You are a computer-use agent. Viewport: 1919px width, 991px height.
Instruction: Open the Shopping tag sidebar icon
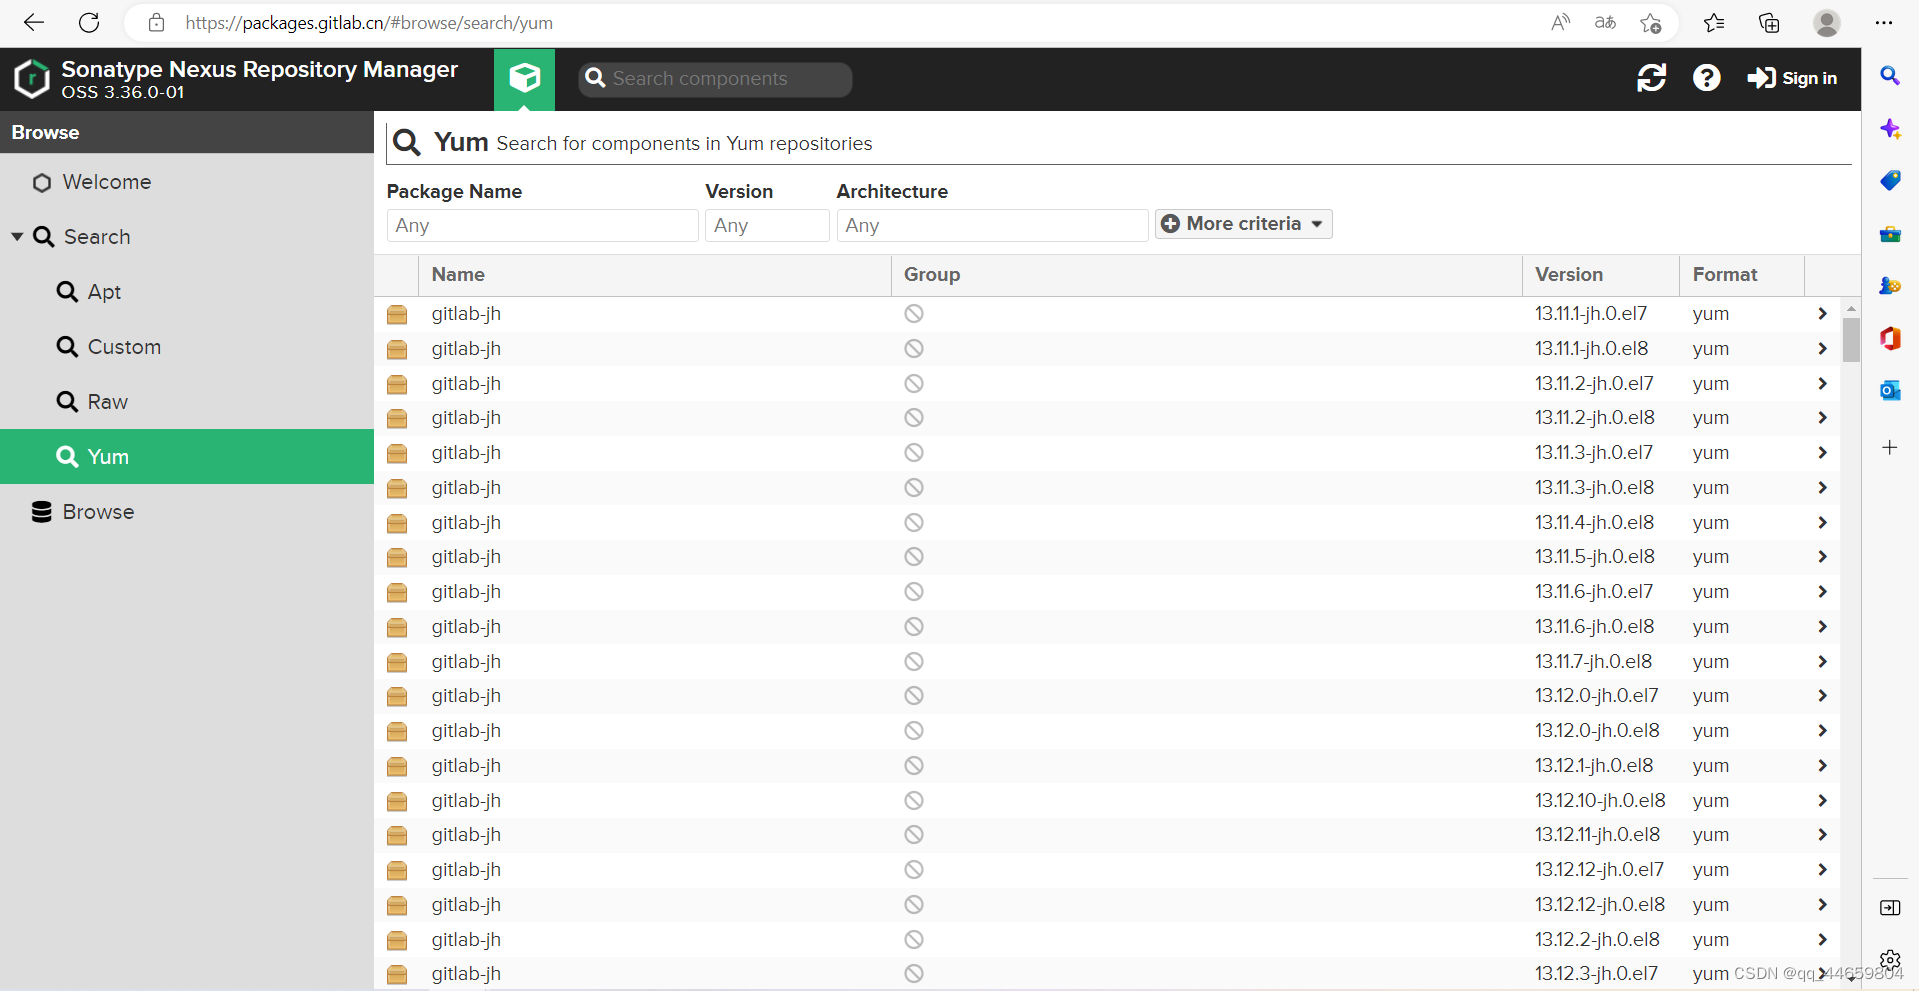pyautogui.click(x=1890, y=181)
